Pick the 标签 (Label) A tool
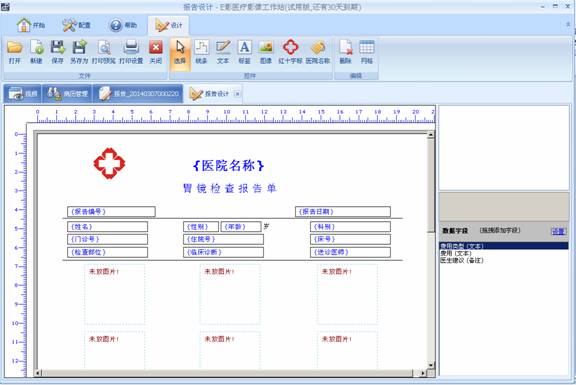The height and width of the screenshot is (385, 576). click(245, 52)
